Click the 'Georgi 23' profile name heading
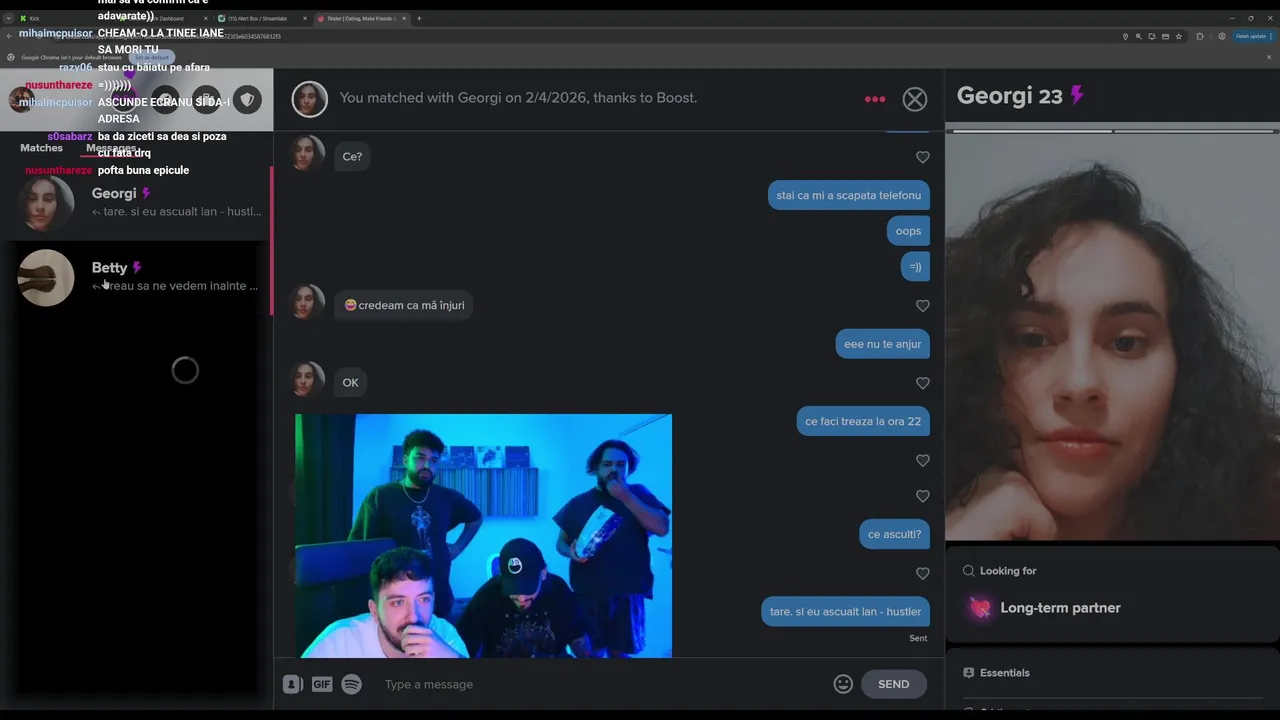Screen dimensions: 1280x720 click(x=1009, y=96)
